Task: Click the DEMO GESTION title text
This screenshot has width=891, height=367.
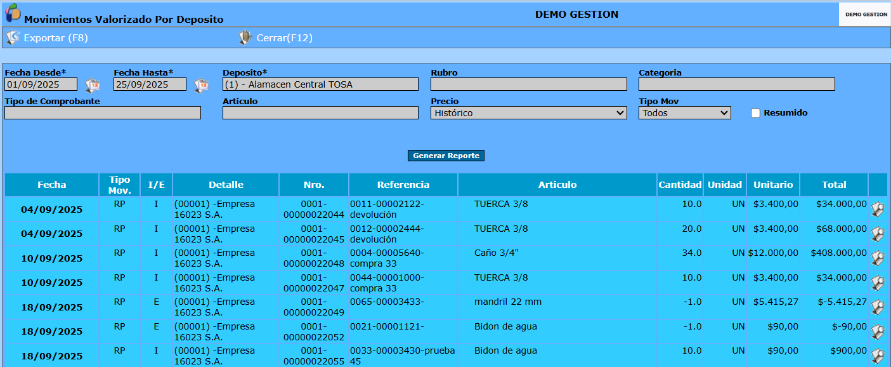Action: point(577,14)
